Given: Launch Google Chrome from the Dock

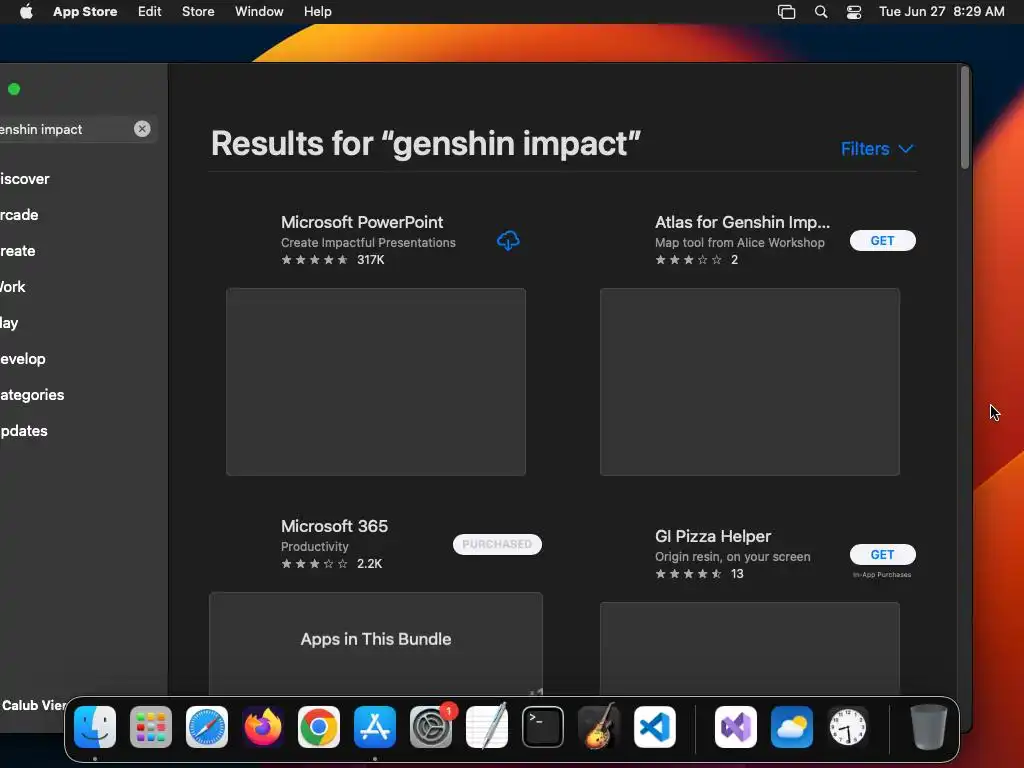Looking at the screenshot, I should (319, 727).
